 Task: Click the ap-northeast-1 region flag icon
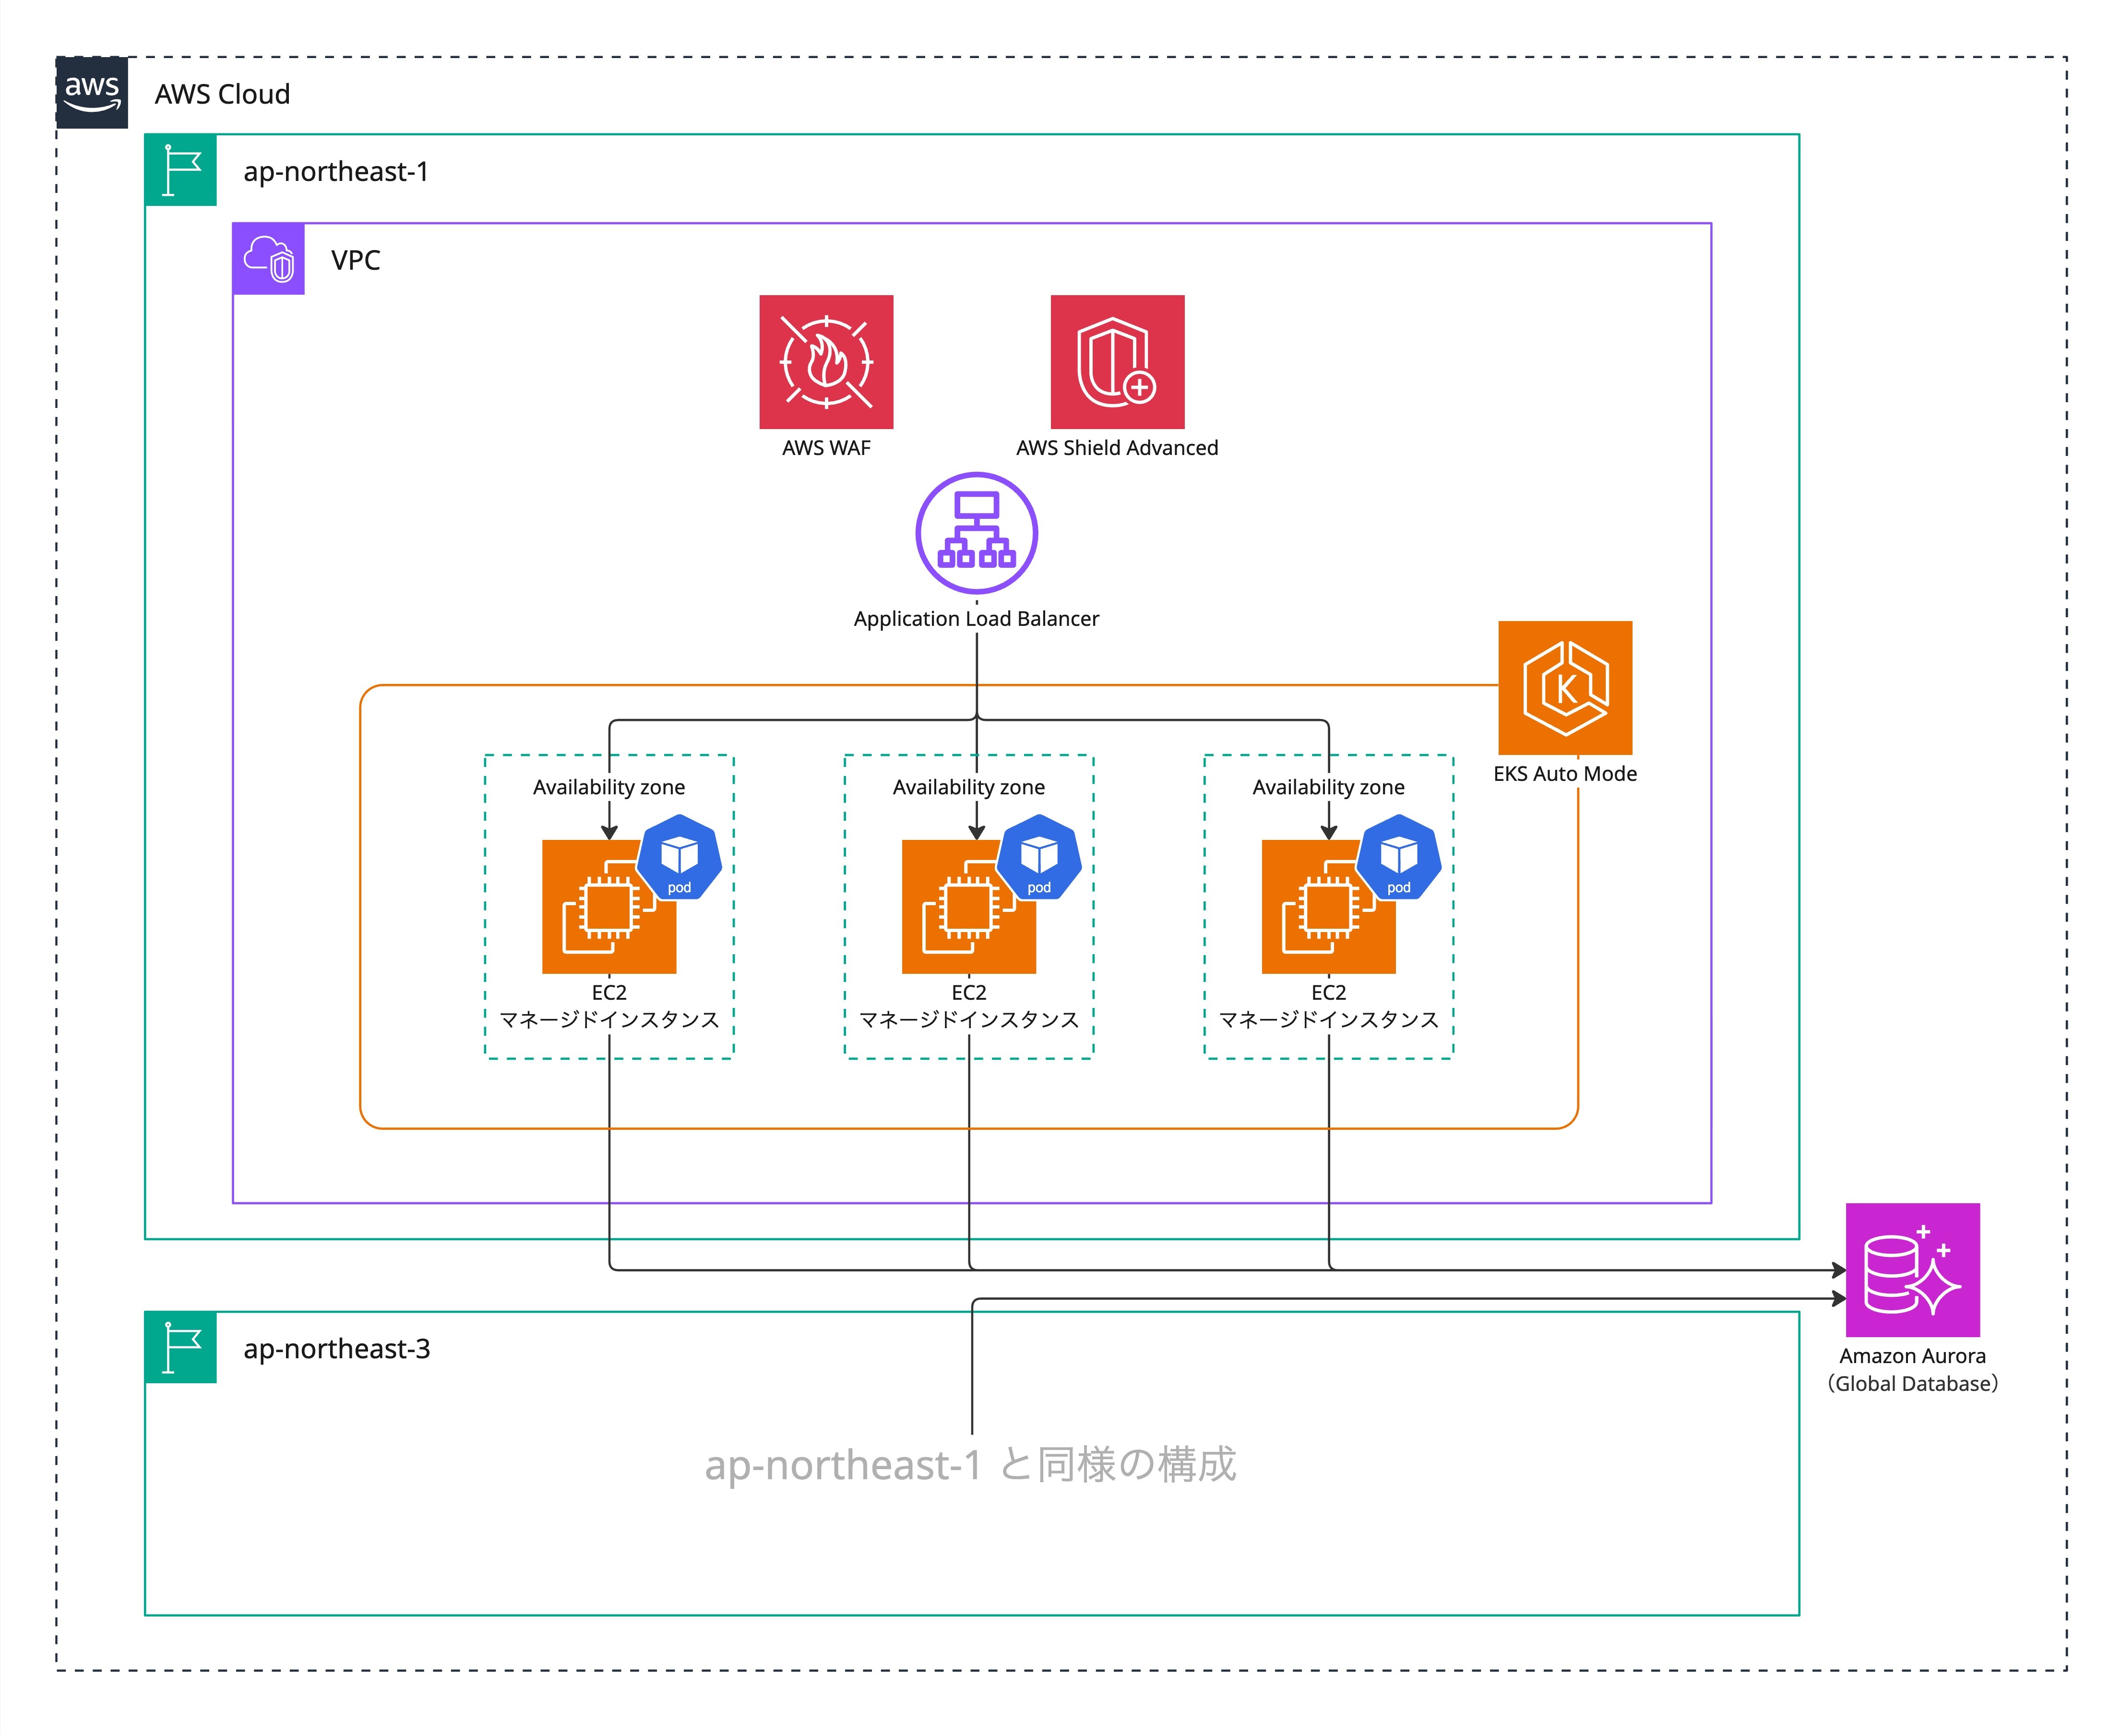tap(181, 170)
